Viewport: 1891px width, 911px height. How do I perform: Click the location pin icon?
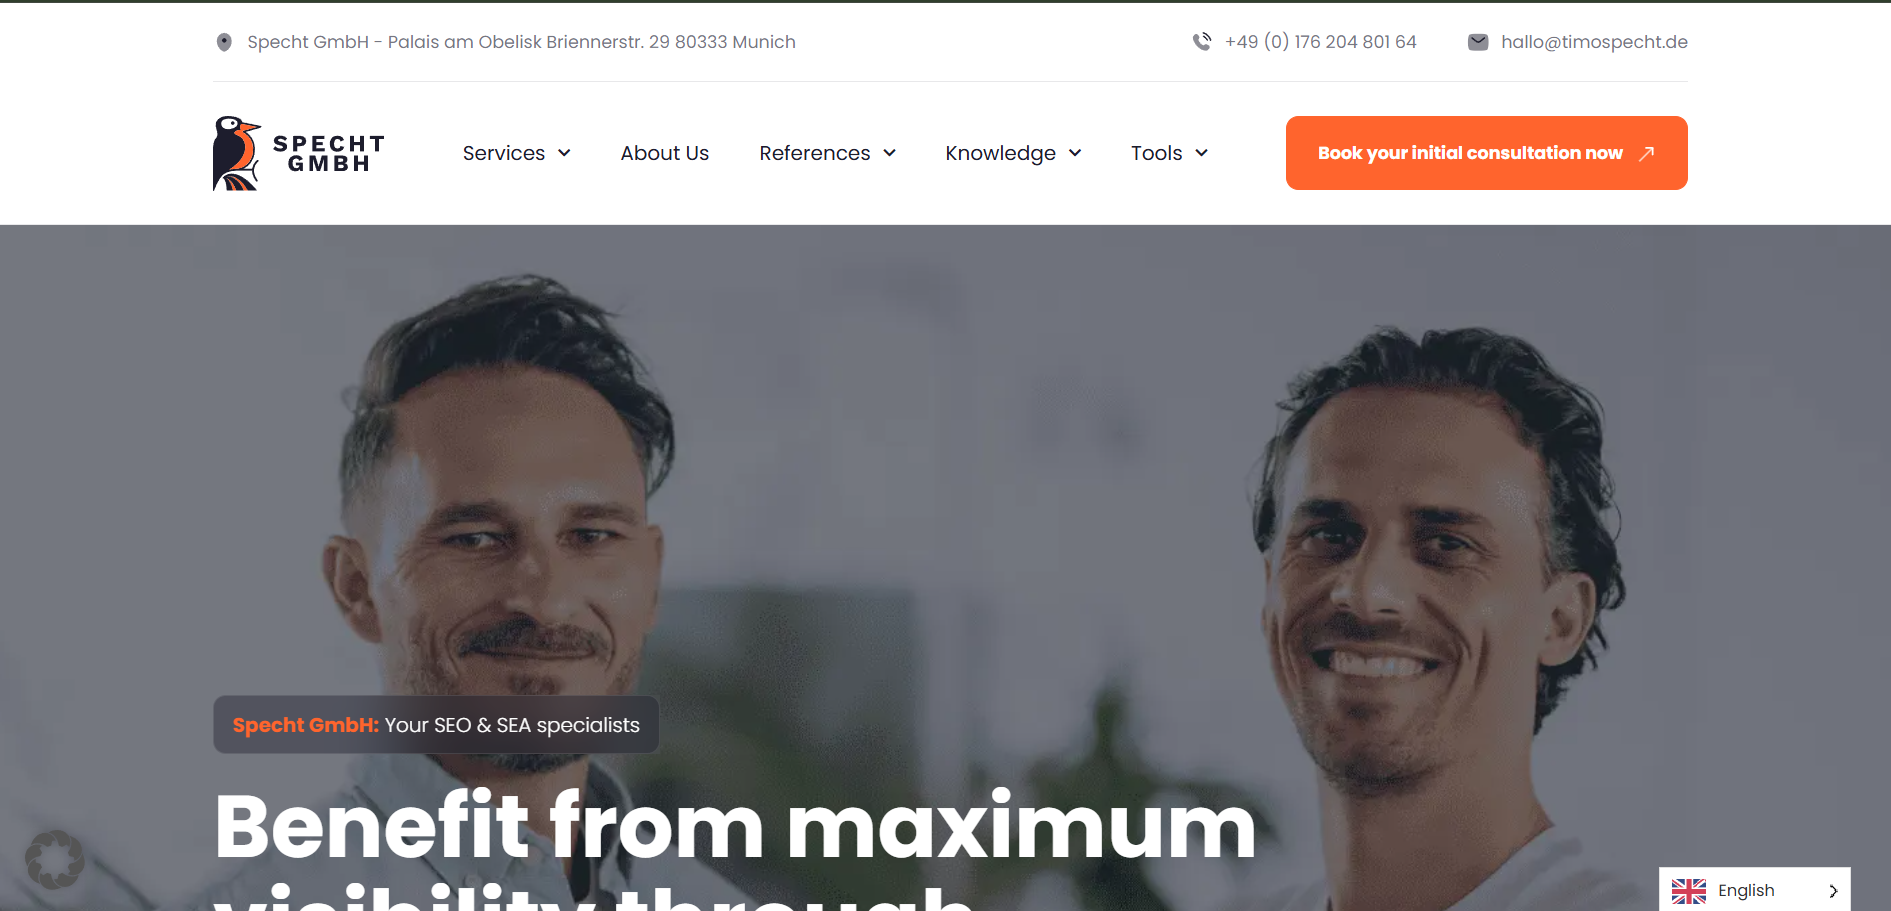[x=224, y=42]
